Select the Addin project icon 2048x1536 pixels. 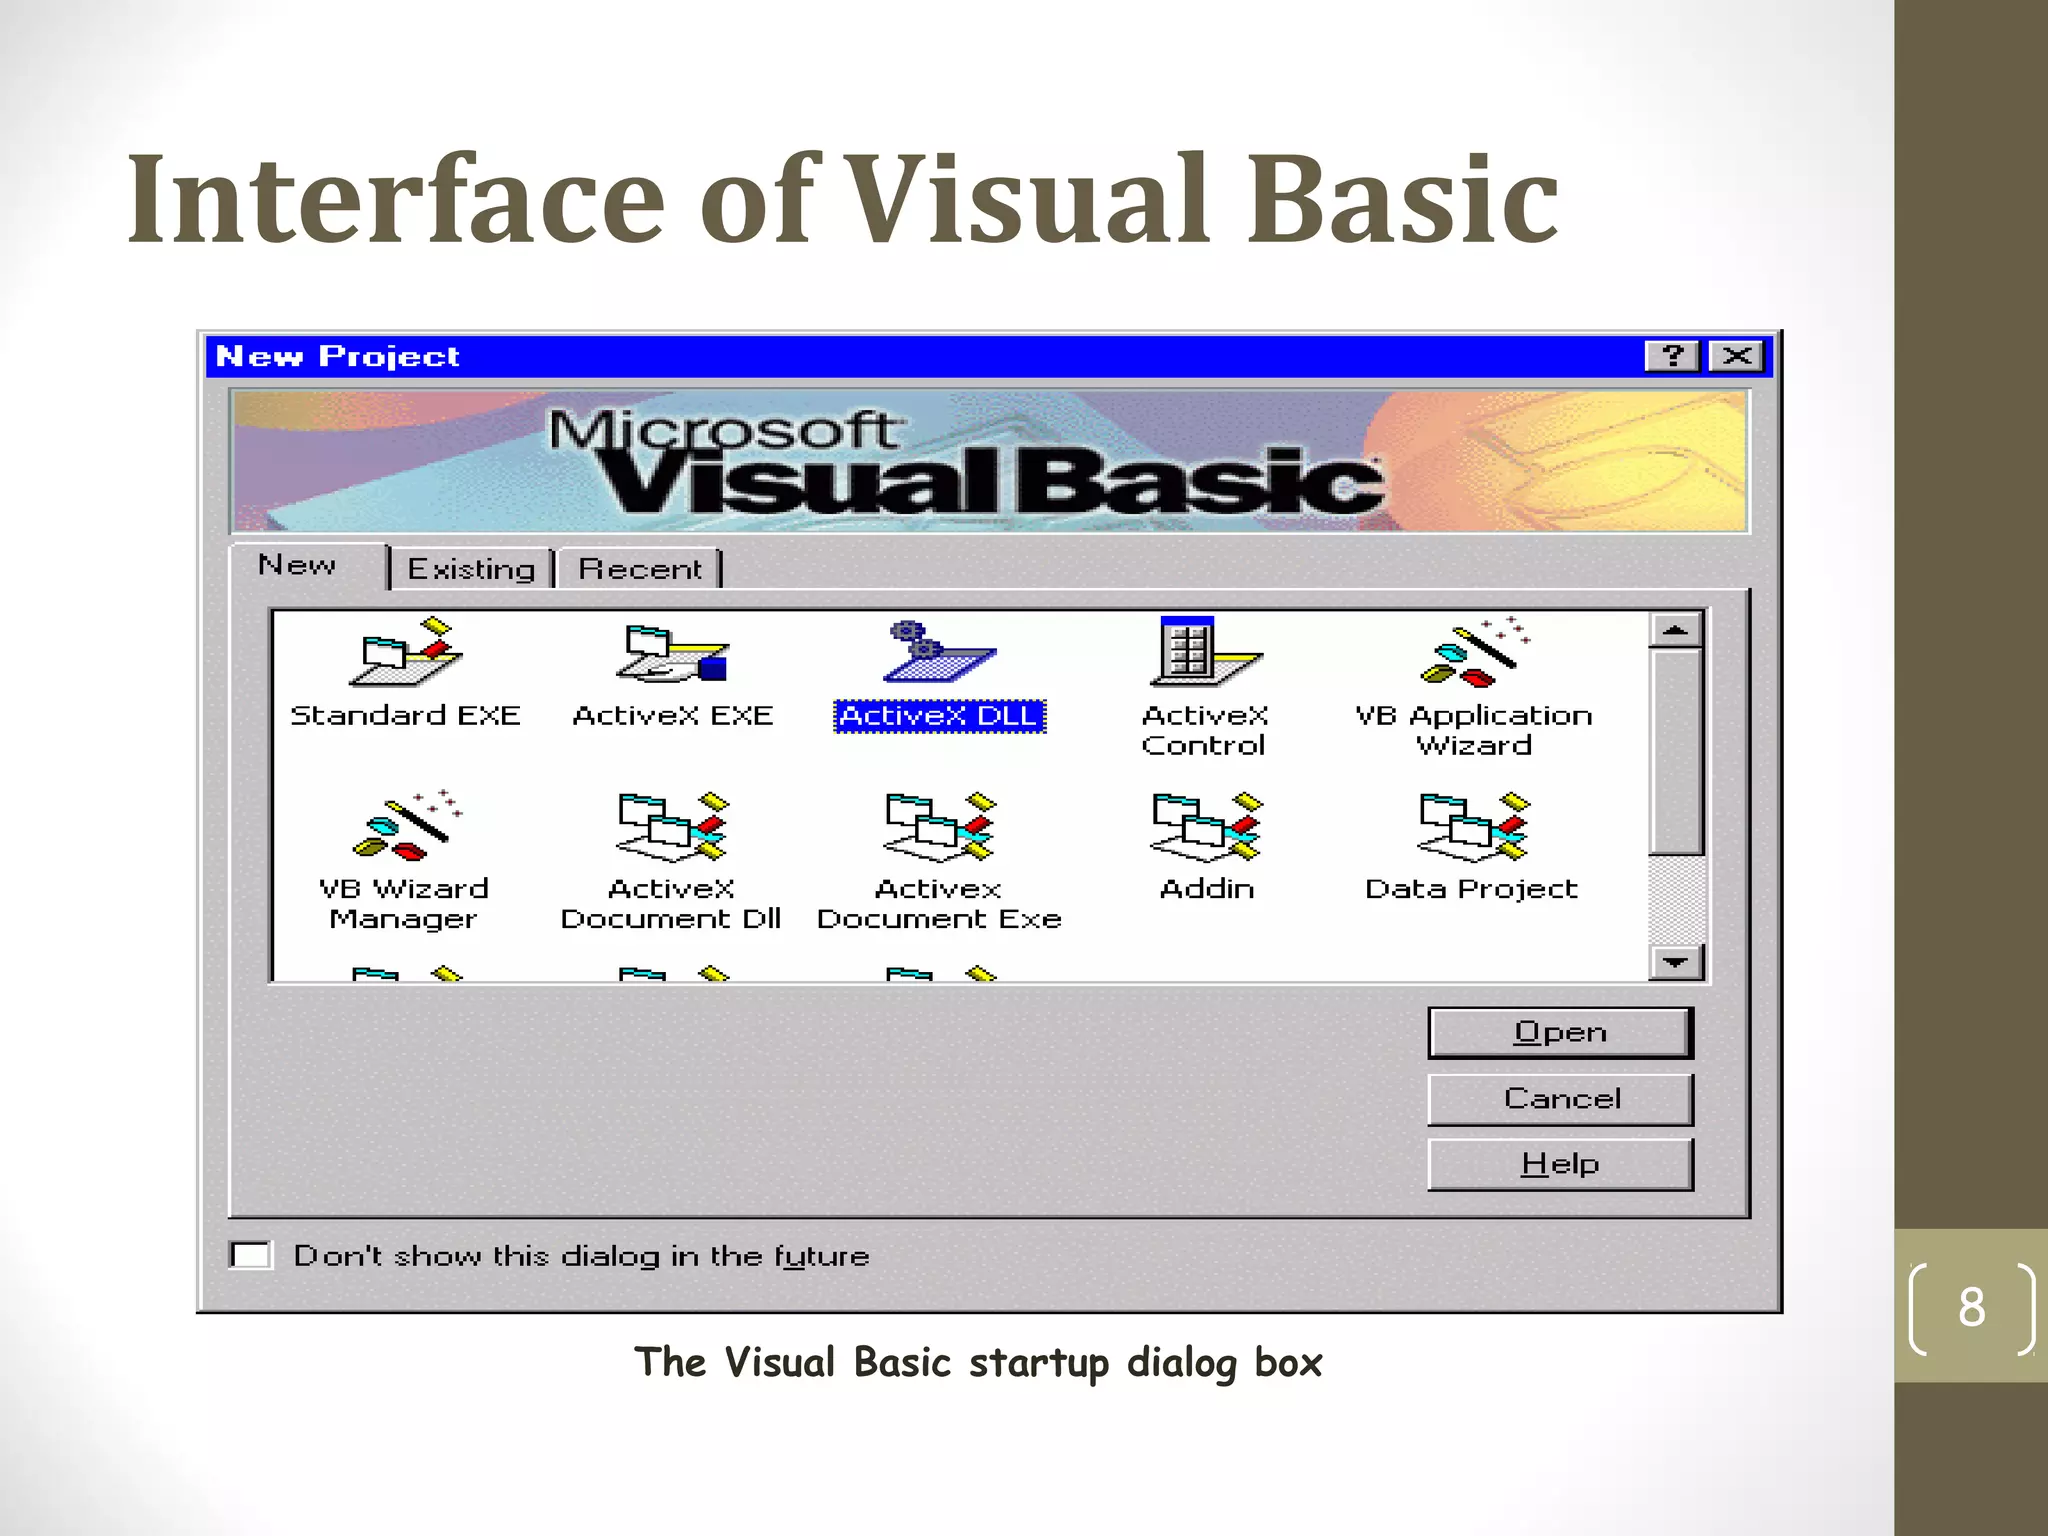(x=1206, y=826)
